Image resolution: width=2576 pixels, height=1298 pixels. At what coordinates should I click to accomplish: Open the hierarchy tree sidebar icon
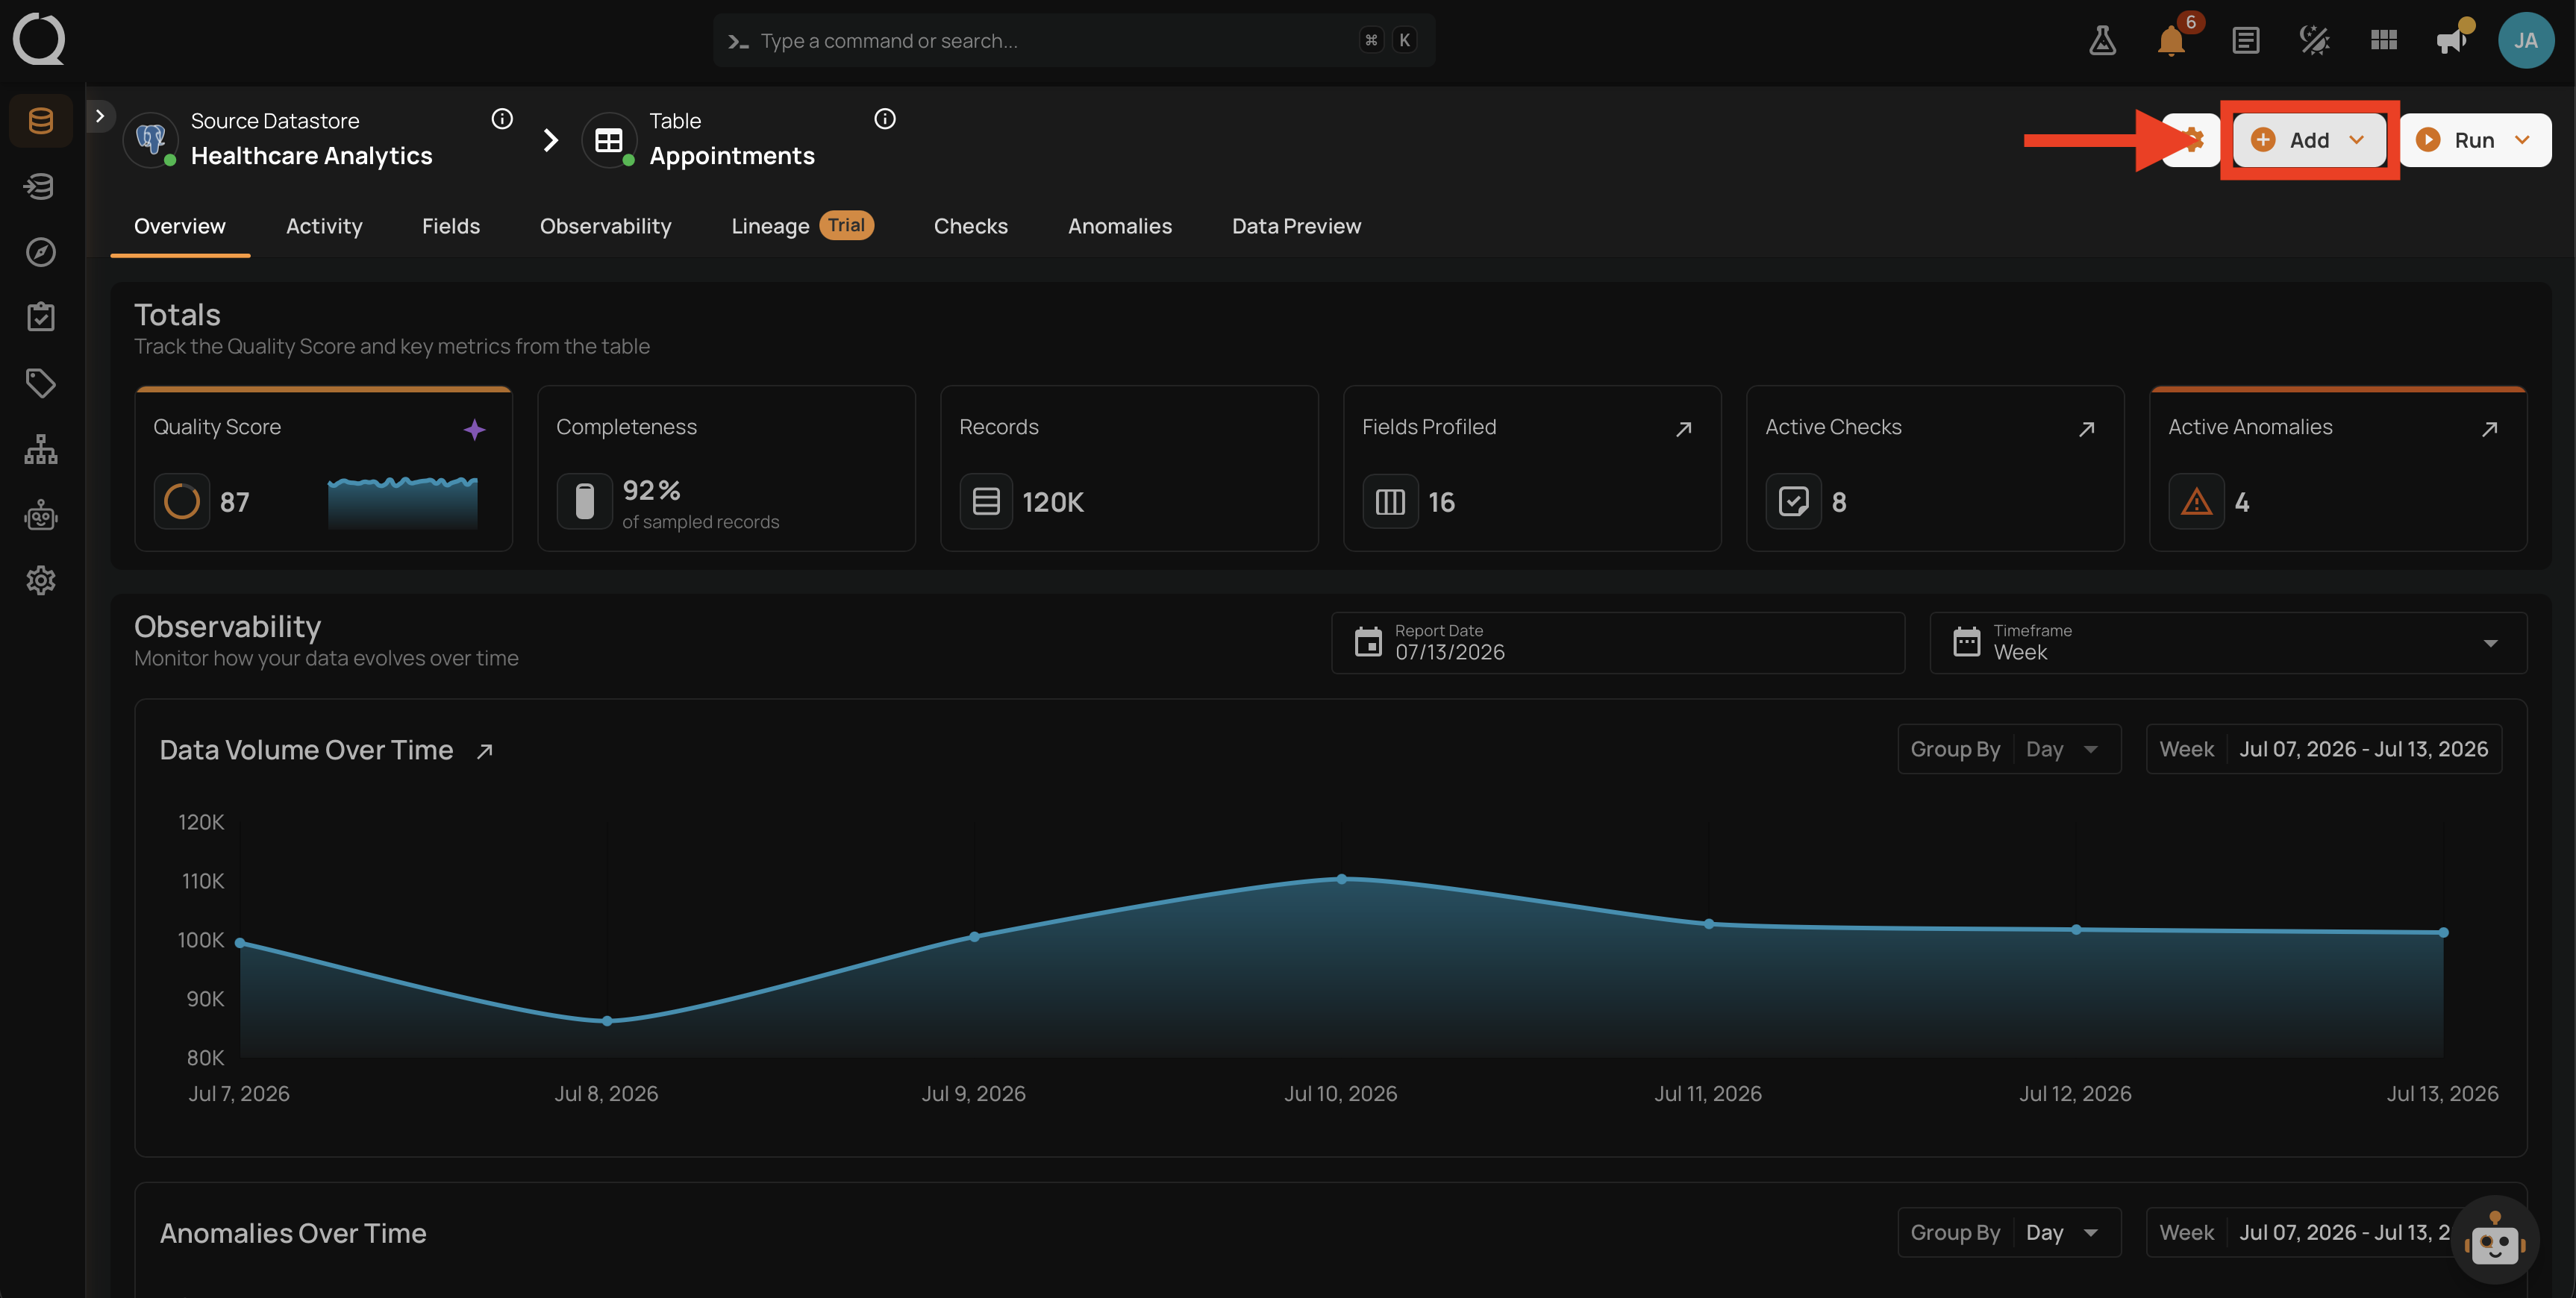tap(40, 449)
